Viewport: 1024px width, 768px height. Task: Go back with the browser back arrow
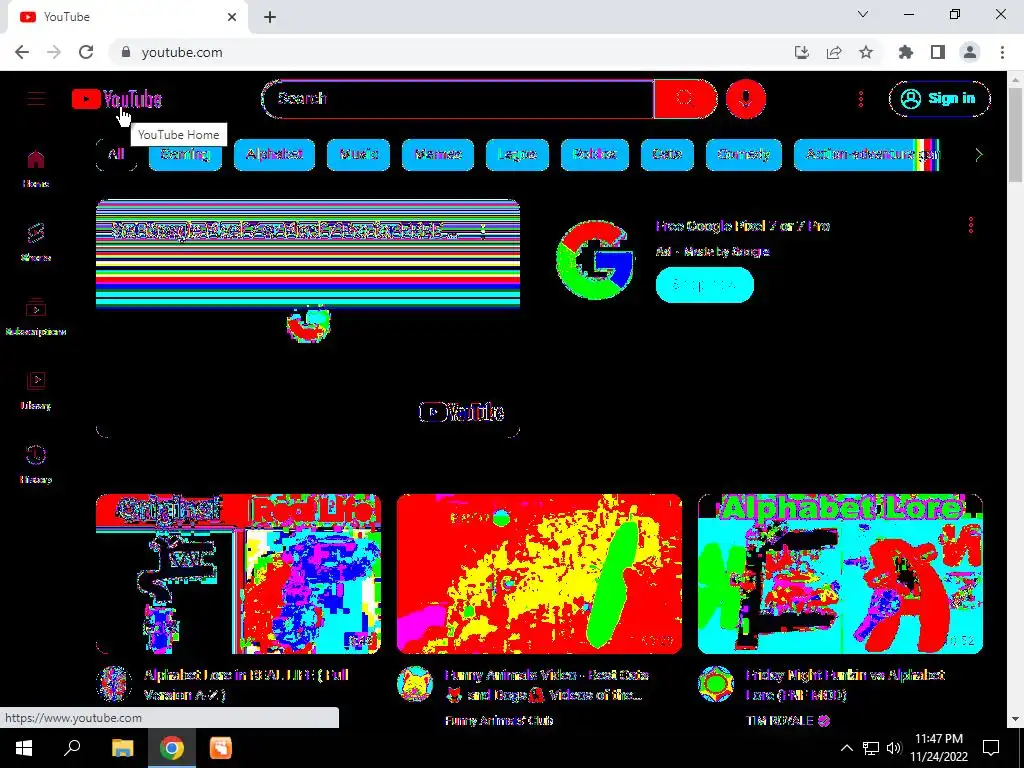tap(22, 52)
